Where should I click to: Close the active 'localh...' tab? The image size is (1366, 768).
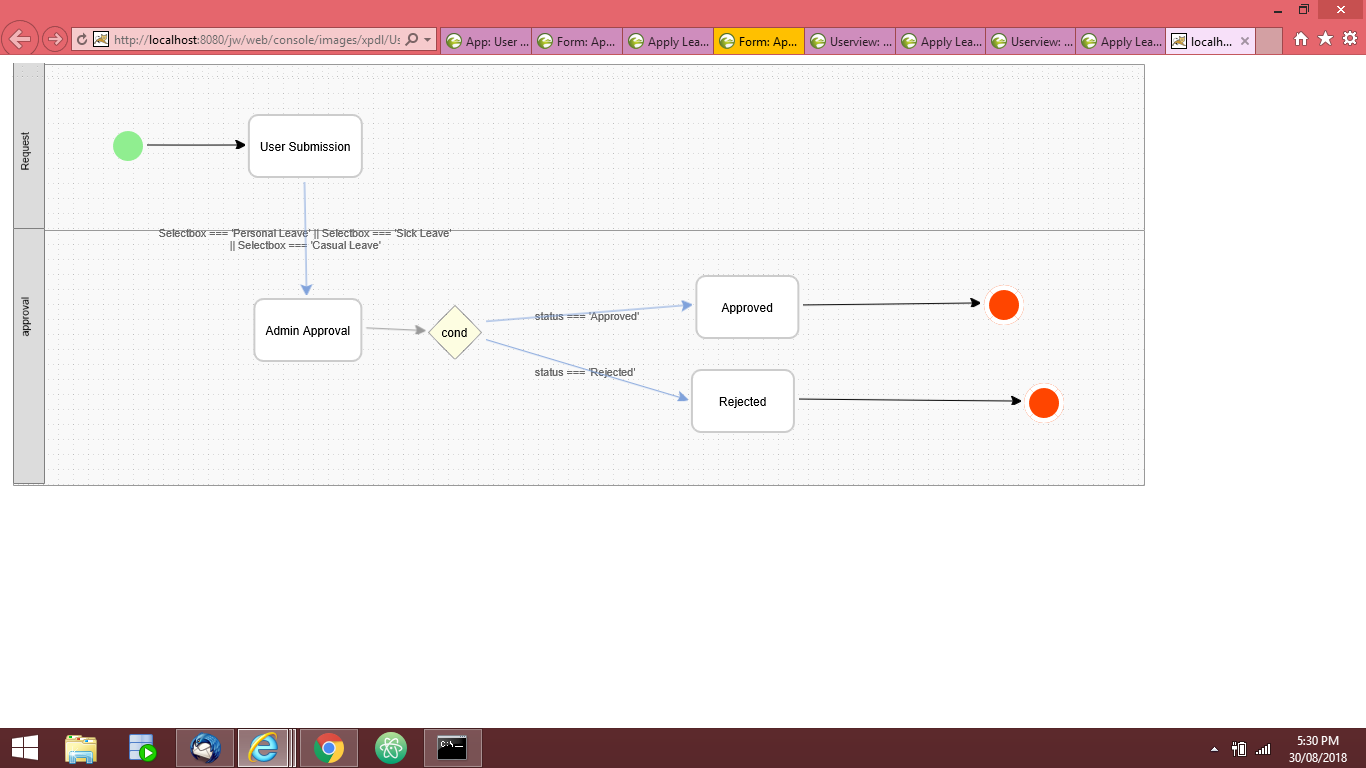1244,41
